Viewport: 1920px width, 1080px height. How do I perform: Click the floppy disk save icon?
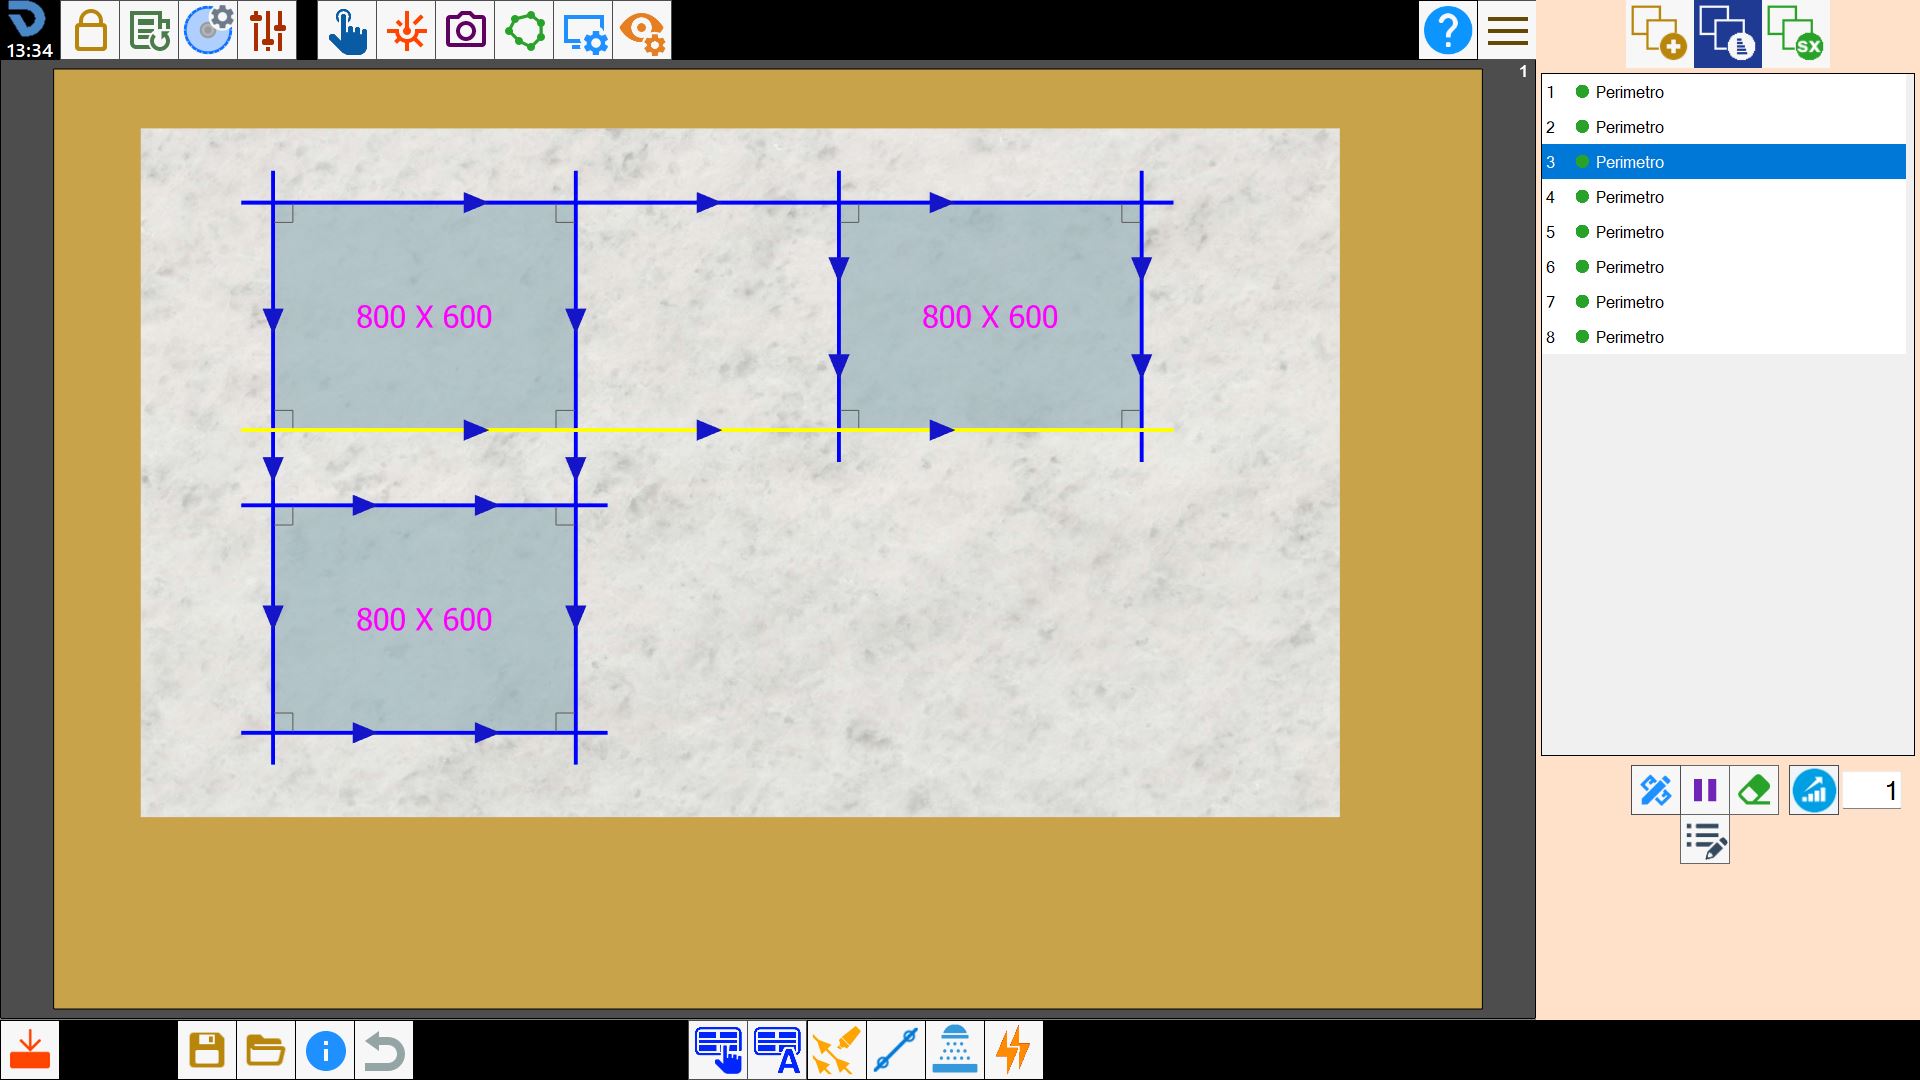(x=207, y=1050)
